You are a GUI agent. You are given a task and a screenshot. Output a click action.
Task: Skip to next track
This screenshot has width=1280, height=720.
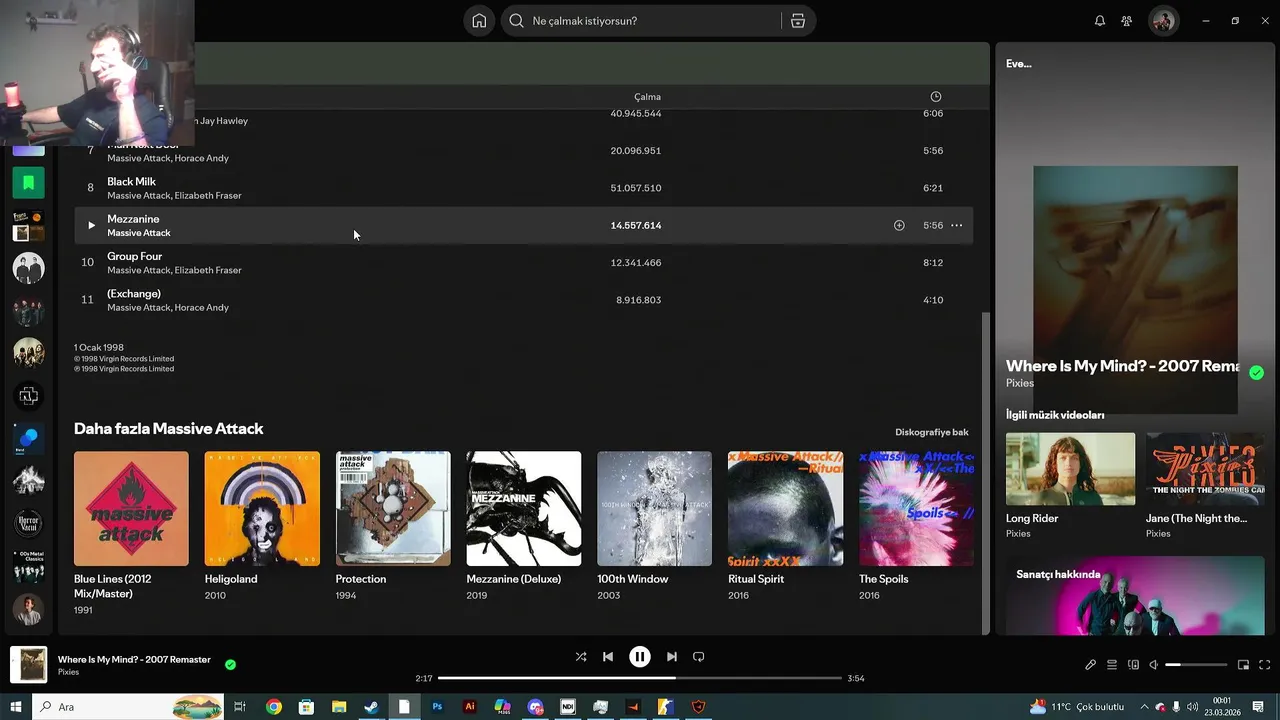[672, 657]
